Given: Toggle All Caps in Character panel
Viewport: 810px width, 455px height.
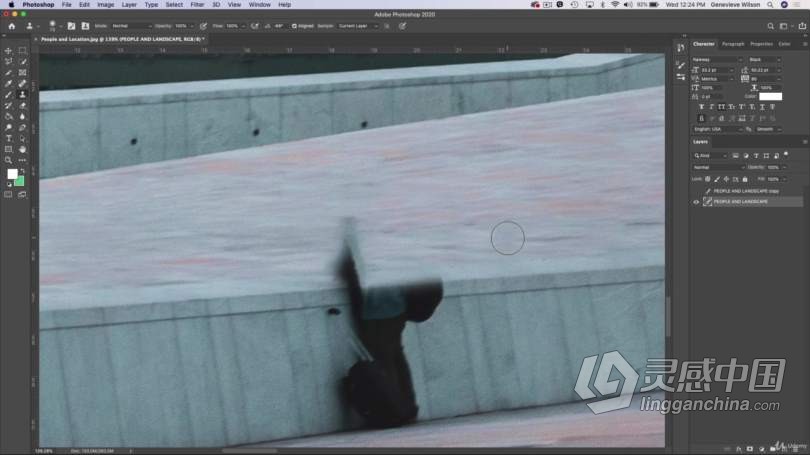Looking at the screenshot, I should pyautogui.click(x=722, y=107).
